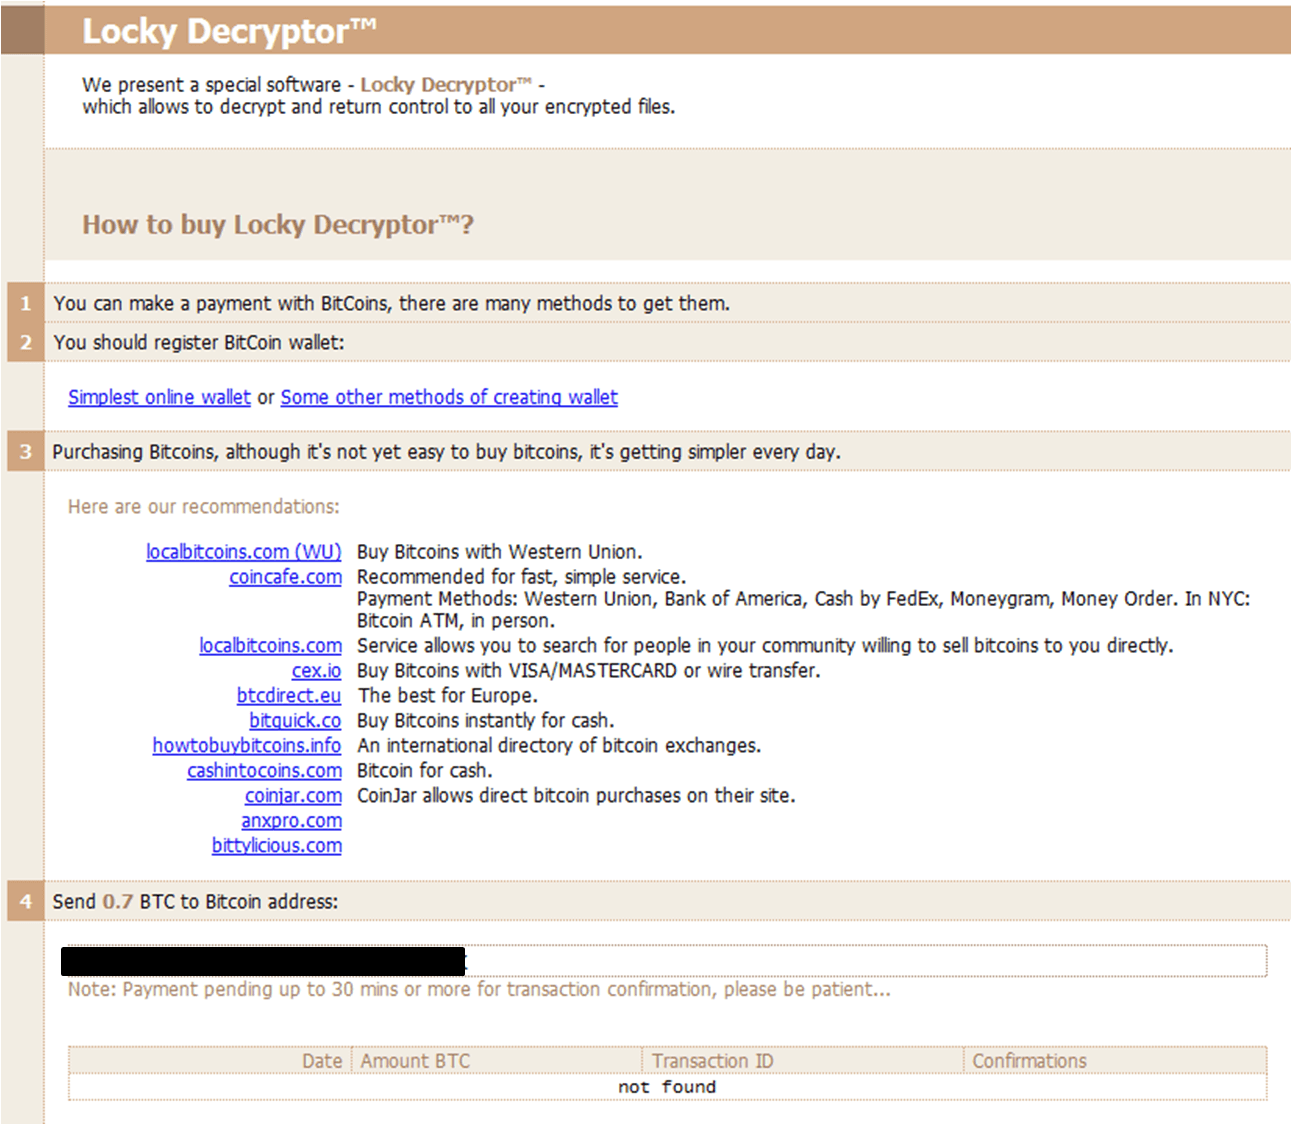Open the localbitcoins.com (WU) link
This screenshot has height=1125, width=1292.
(x=243, y=552)
